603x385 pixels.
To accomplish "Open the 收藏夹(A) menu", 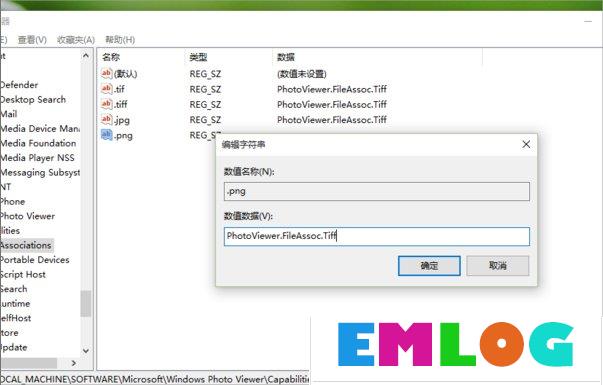I will [76, 40].
